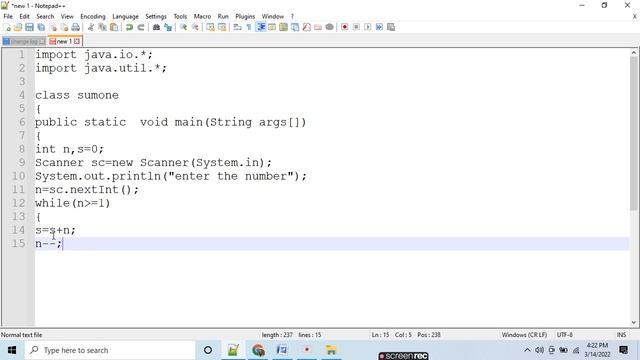Cut selection with the scissors icon
640x360 pixels.
91,27
